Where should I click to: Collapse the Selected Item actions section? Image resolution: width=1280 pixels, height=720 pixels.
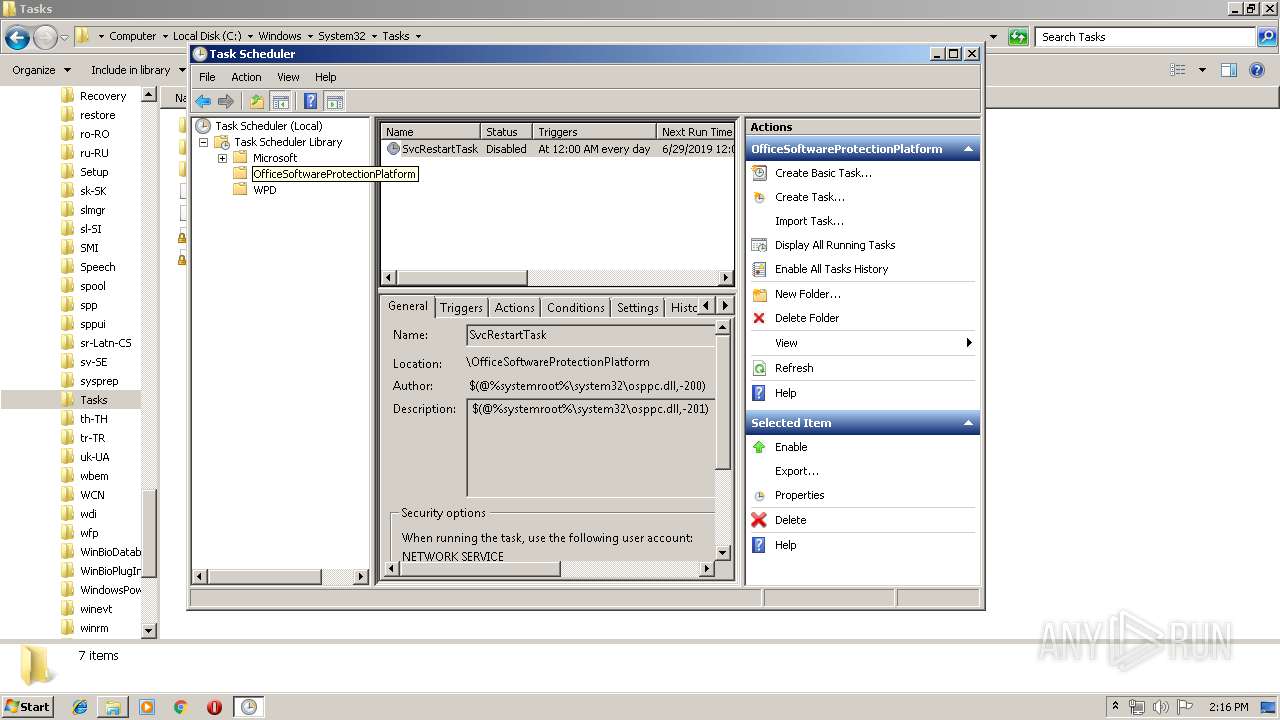coord(968,423)
